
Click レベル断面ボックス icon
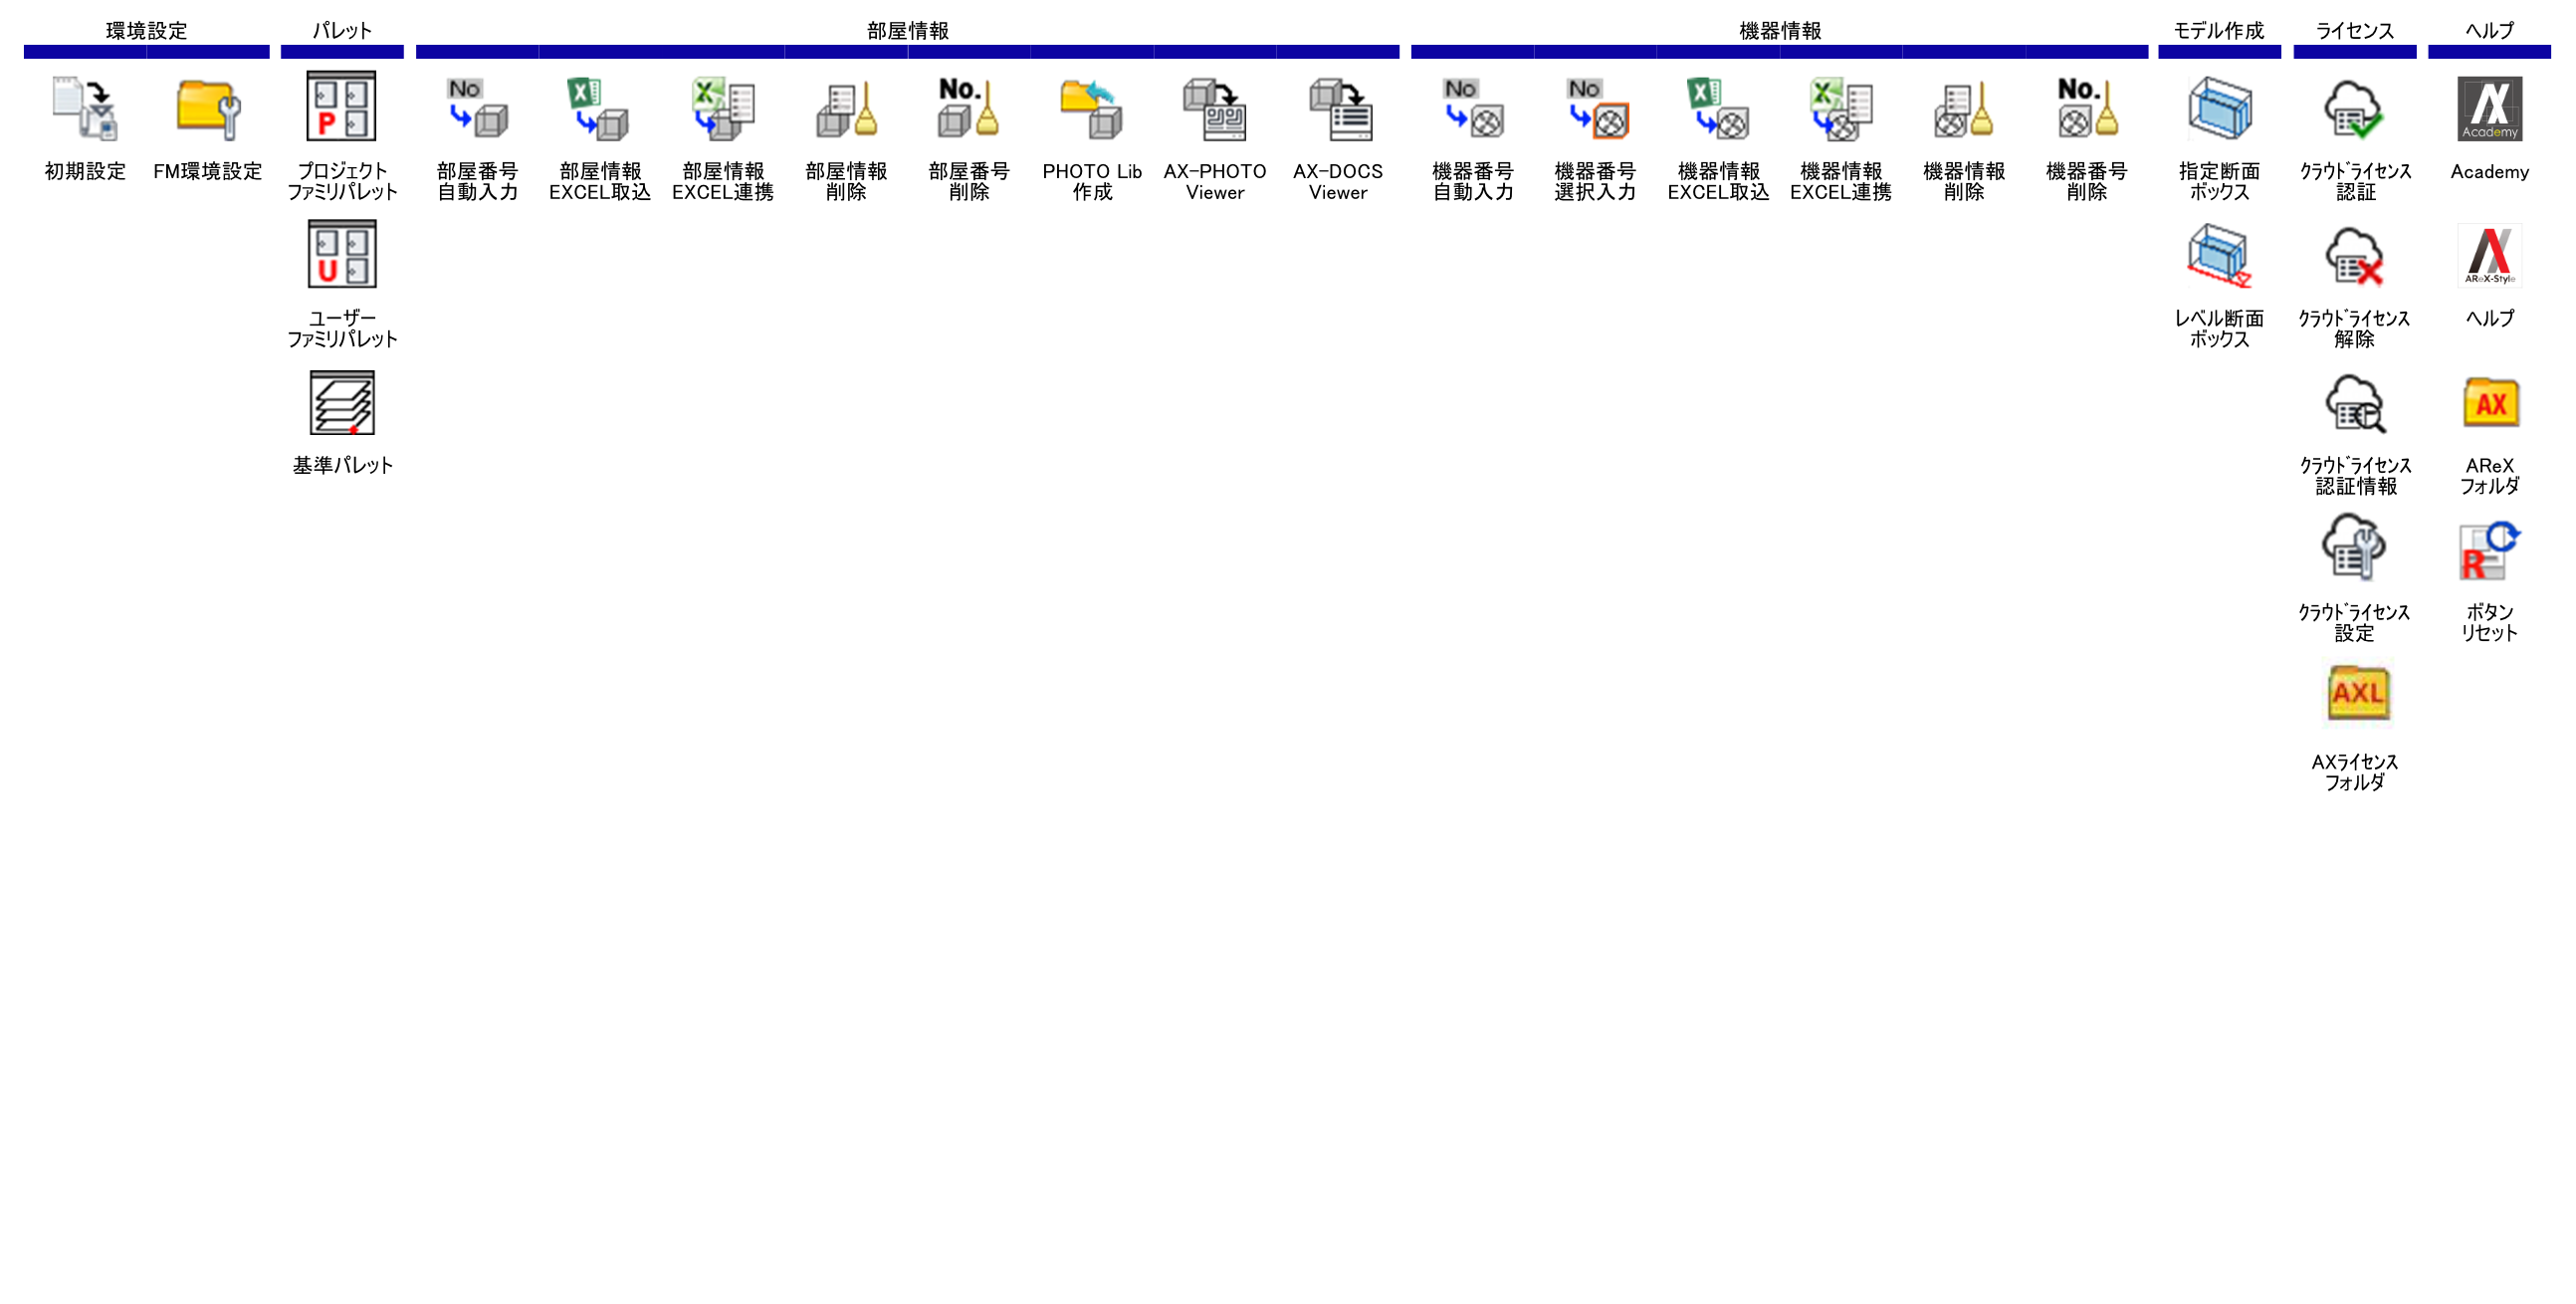[x=2219, y=256]
